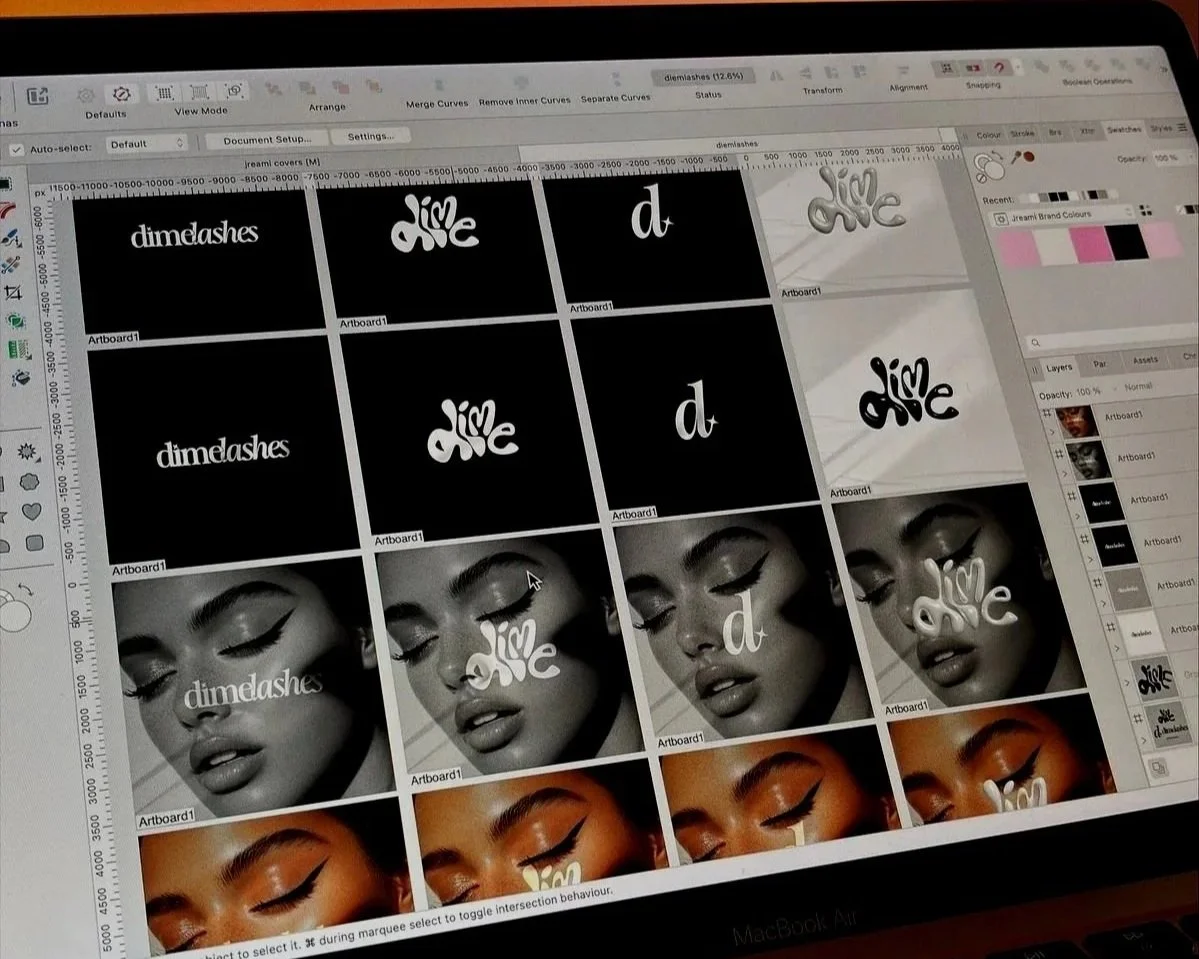Click the first Arrange icon

[273, 89]
